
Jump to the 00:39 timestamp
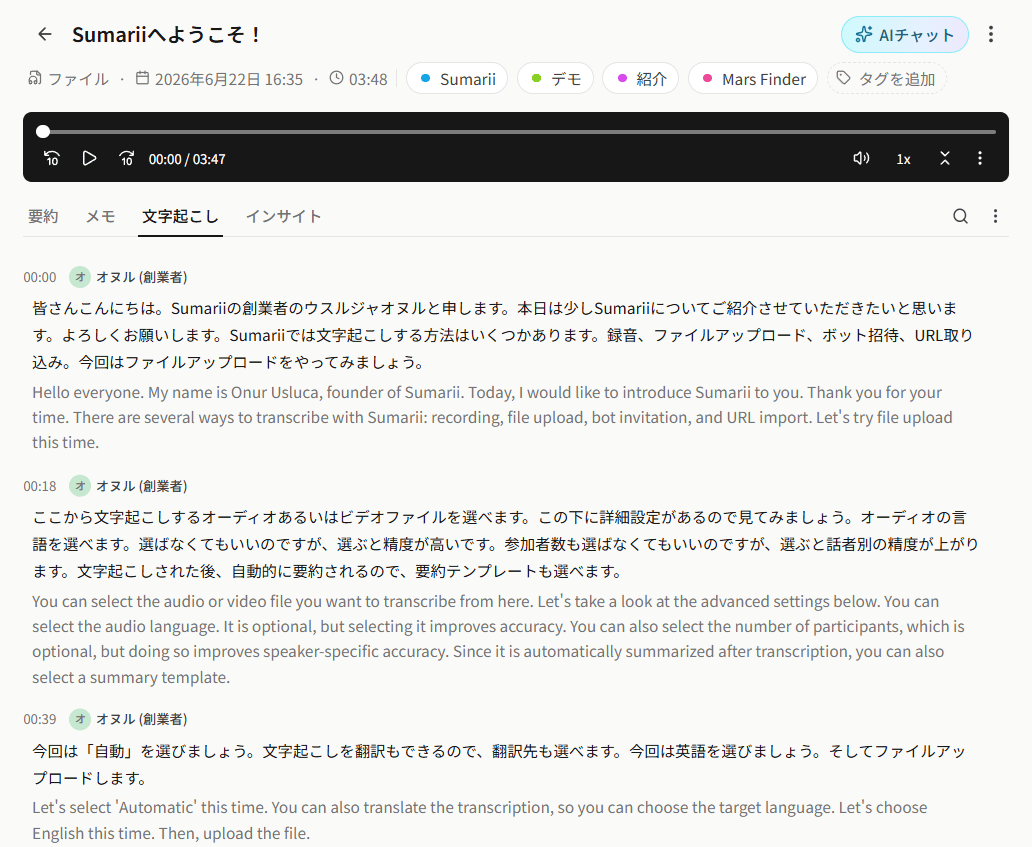click(40, 719)
